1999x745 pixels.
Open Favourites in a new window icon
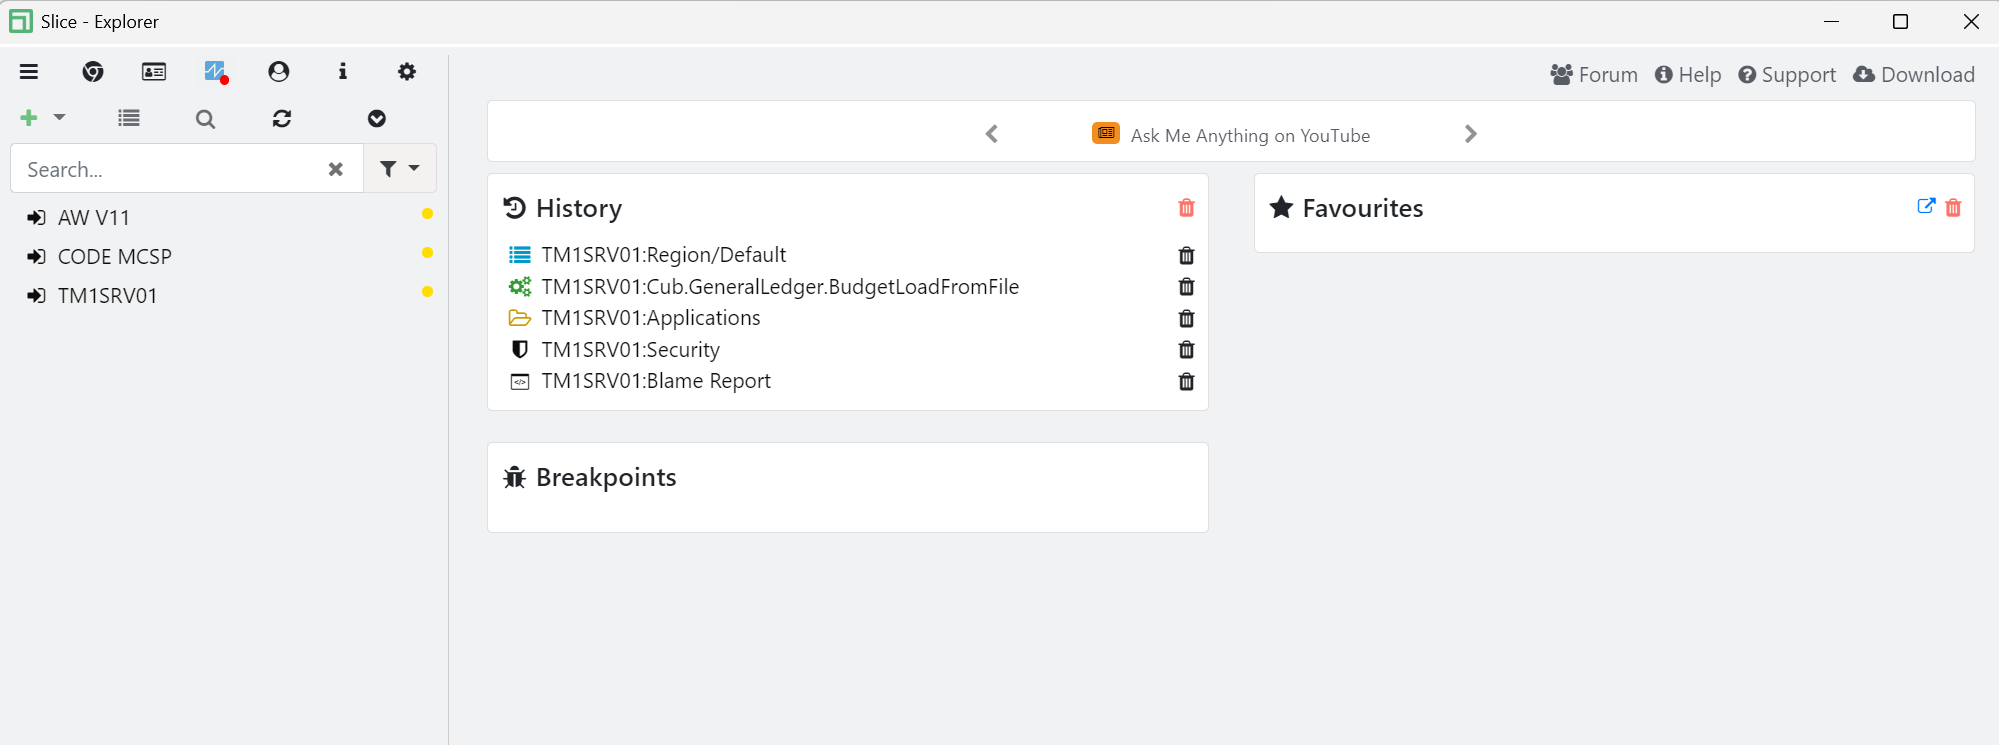[x=1926, y=206]
